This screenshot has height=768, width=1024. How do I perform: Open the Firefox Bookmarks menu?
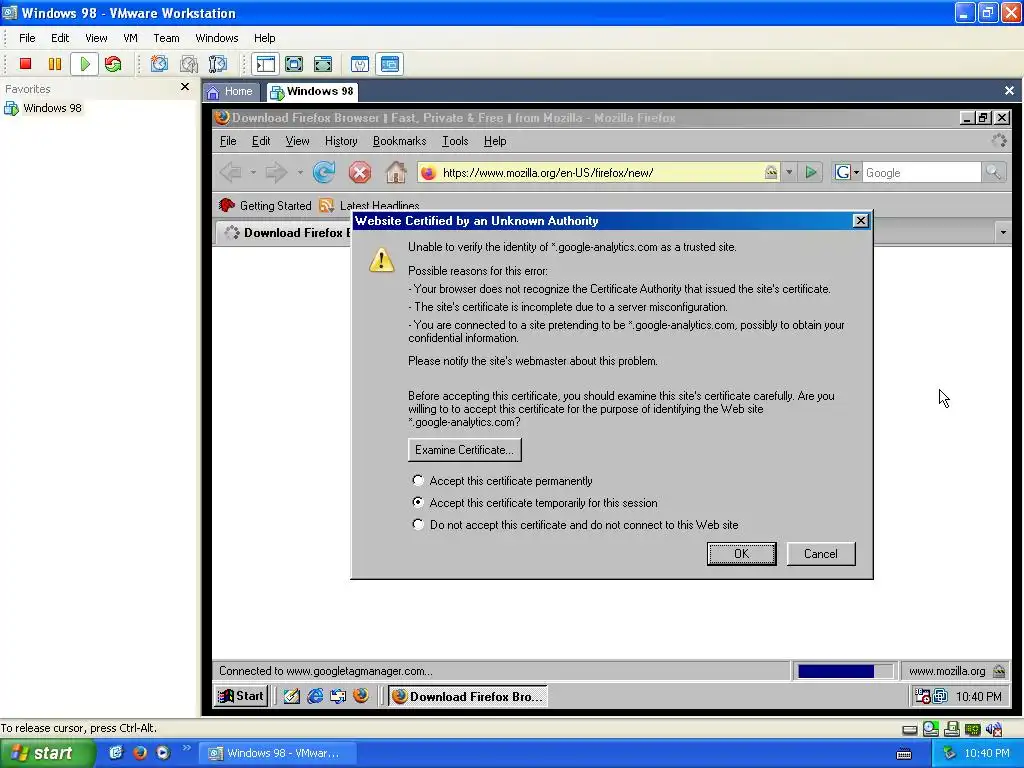(x=399, y=141)
